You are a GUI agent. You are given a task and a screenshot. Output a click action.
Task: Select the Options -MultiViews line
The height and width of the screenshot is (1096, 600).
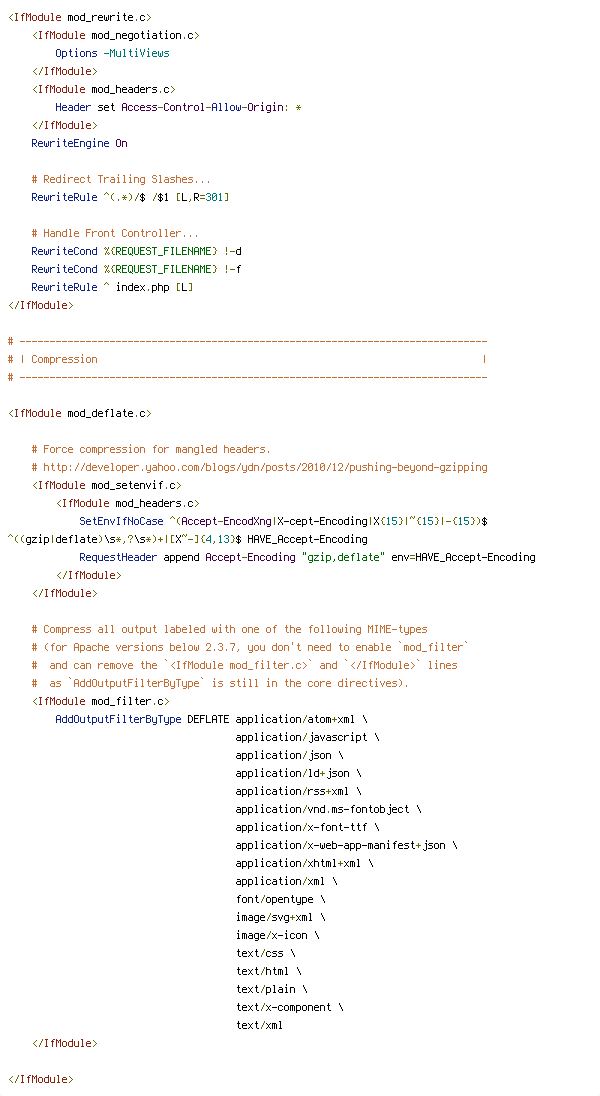(112, 53)
